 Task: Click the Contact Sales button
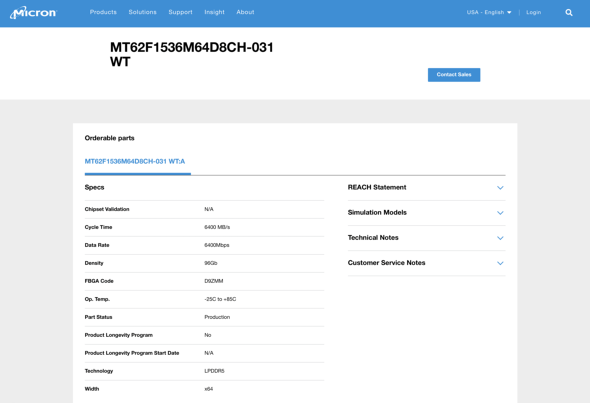click(454, 75)
